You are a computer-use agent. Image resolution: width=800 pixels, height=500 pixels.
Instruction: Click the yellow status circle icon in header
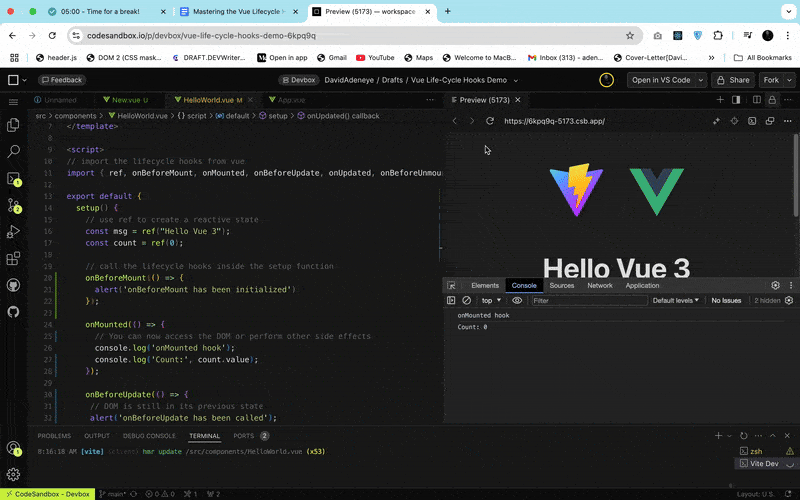pos(606,80)
